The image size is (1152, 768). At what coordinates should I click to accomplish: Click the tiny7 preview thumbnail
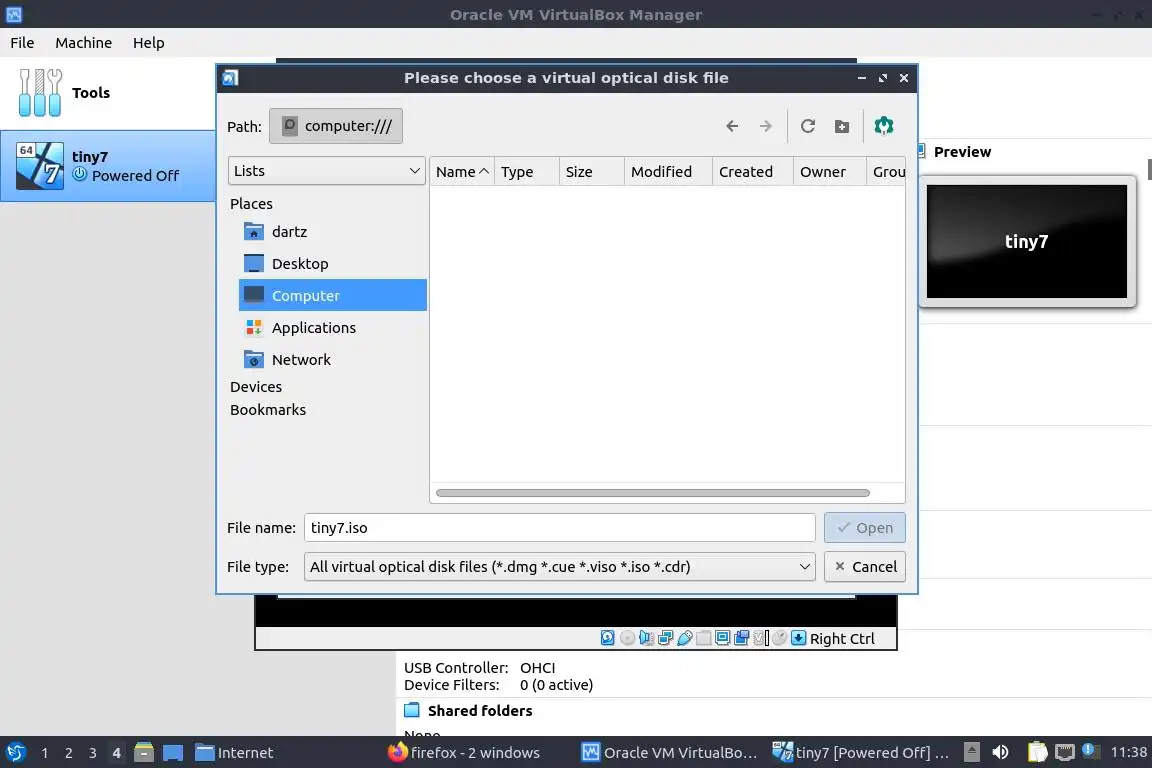click(x=1026, y=241)
